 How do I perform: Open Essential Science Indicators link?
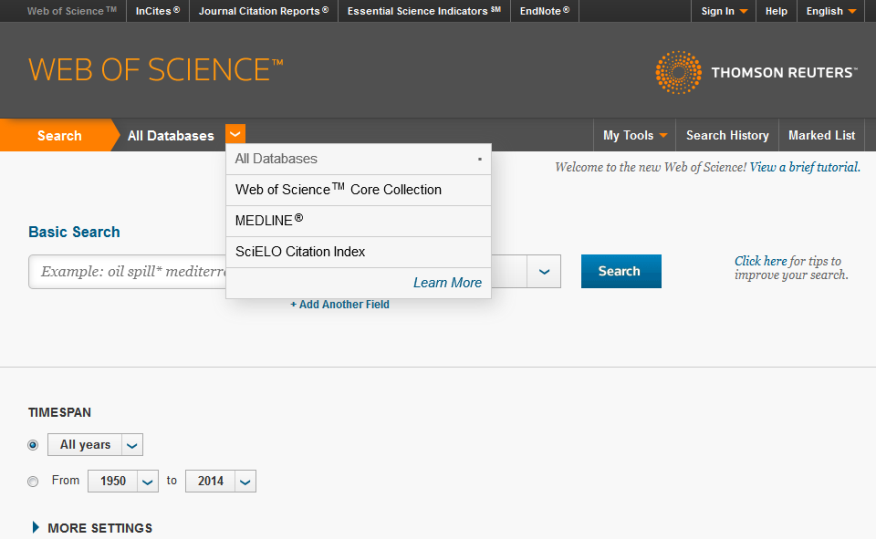click(424, 11)
